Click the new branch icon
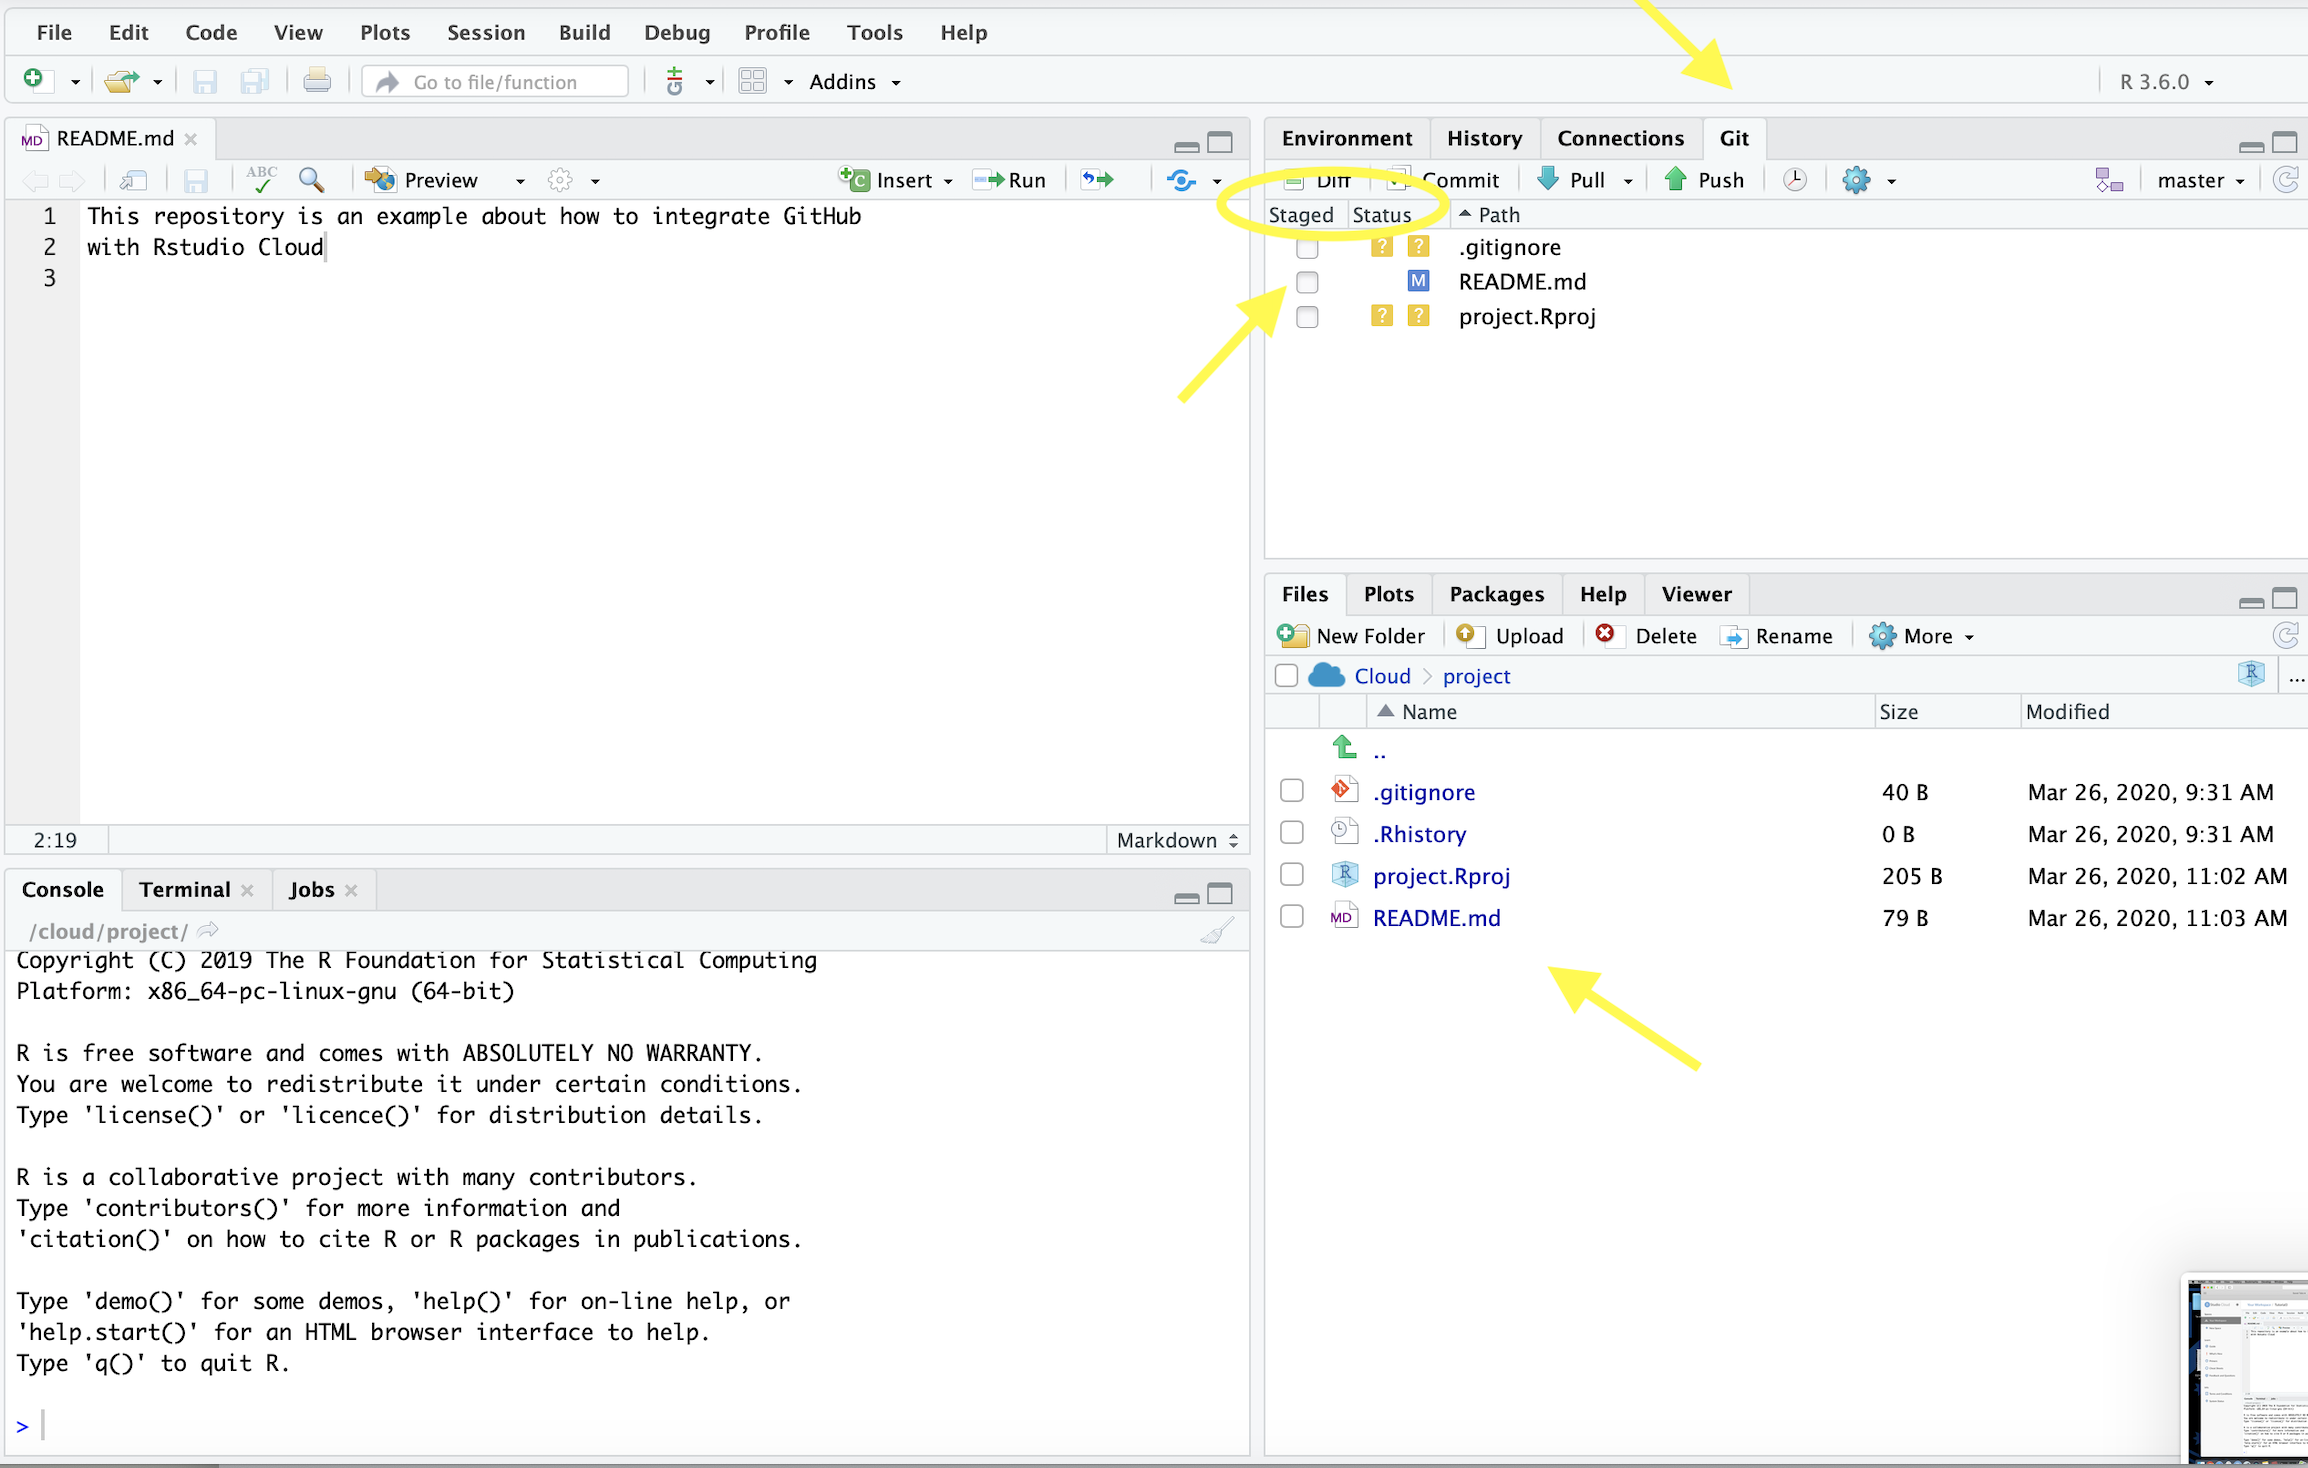2308x1468 pixels. pos(2108,180)
